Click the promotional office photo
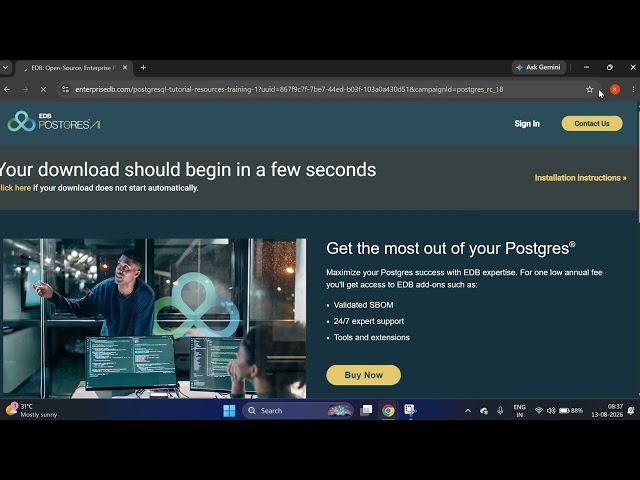The width and height of the screenshot is (640, 480). point(154,318)
